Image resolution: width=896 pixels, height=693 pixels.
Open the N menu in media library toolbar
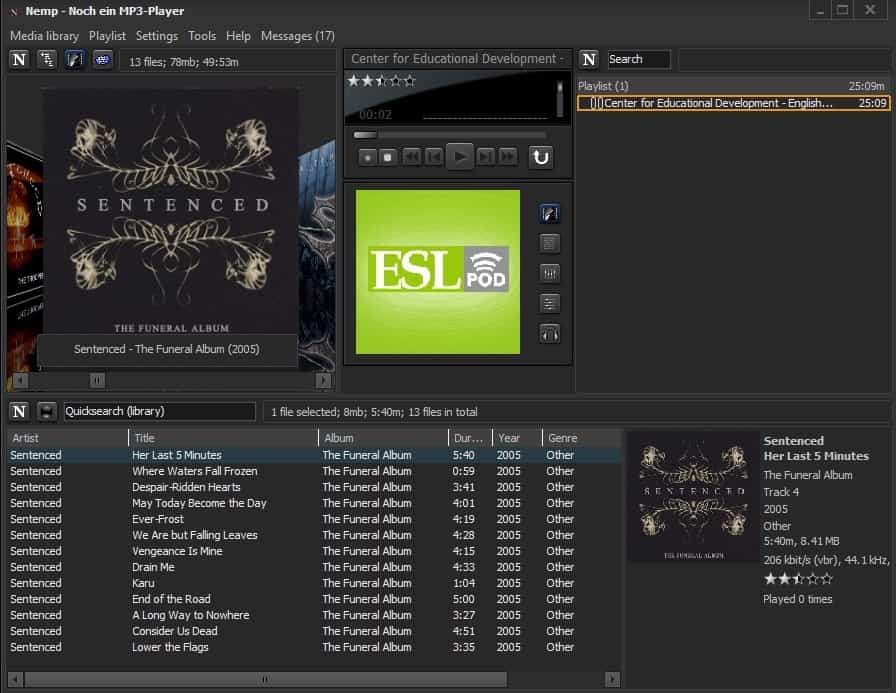tap(19, 60)
